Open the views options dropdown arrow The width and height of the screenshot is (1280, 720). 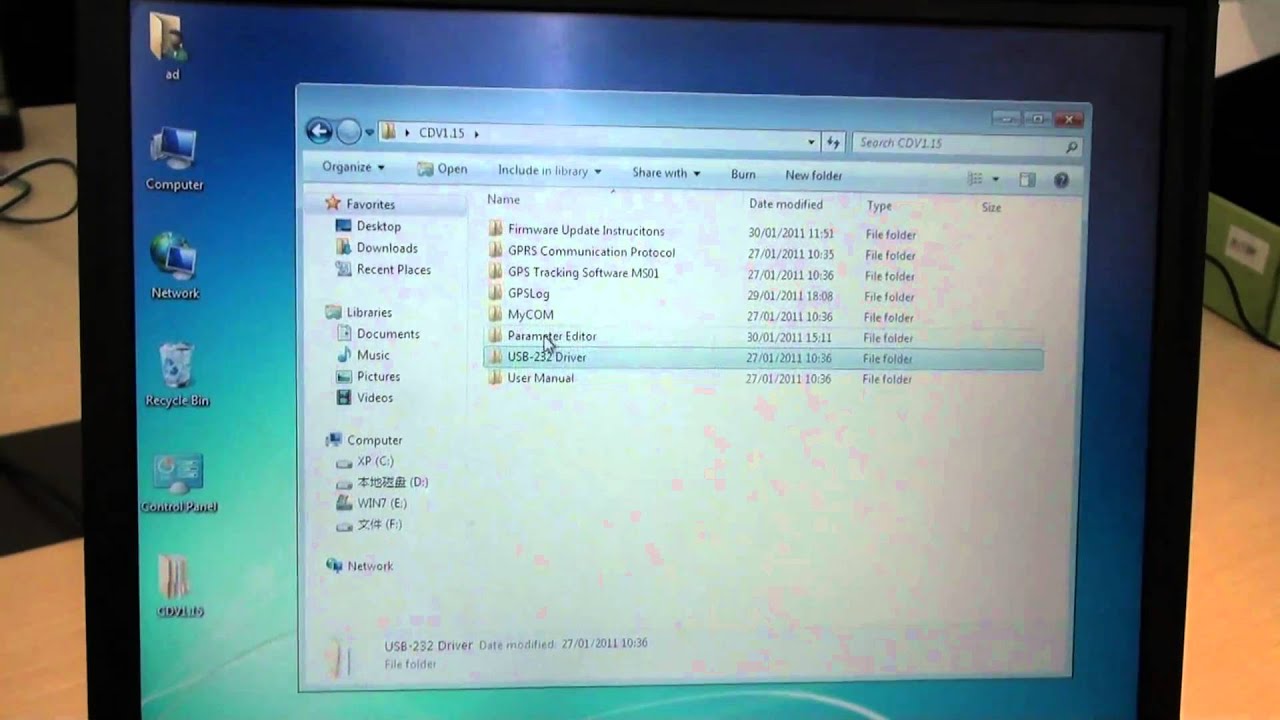(x=995, y=180)
